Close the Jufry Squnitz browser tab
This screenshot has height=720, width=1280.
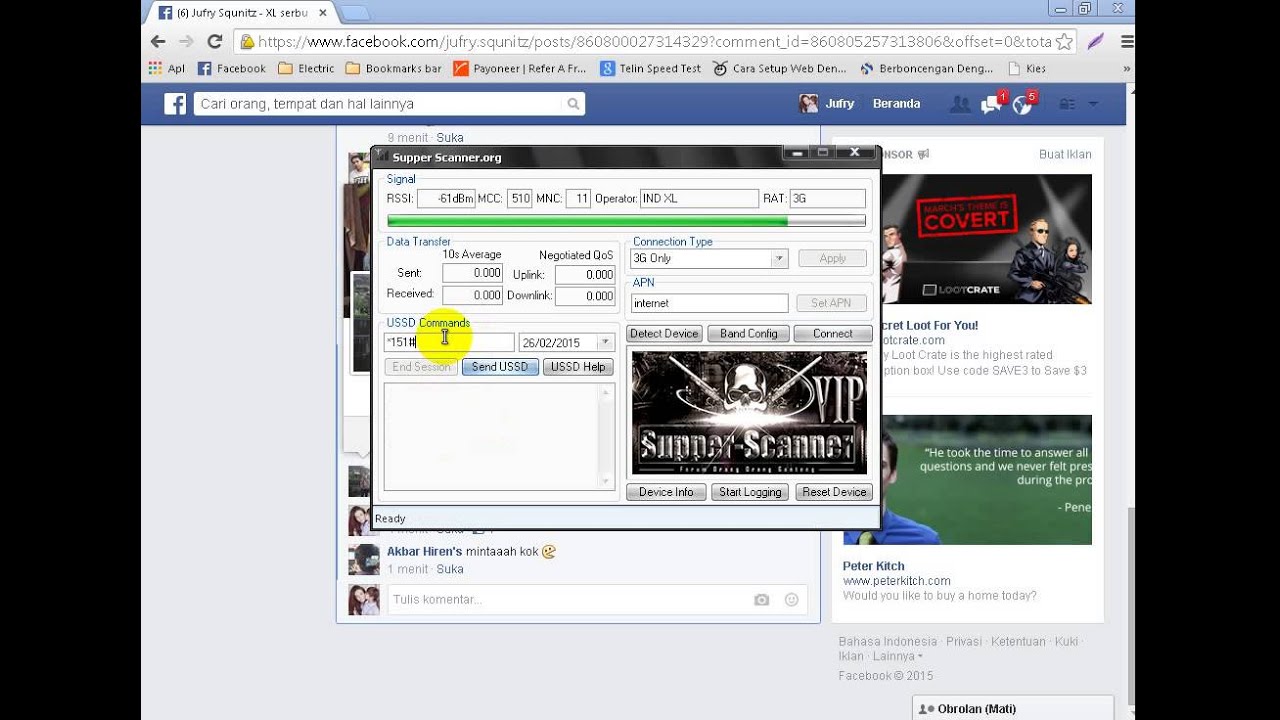[322, 13]
